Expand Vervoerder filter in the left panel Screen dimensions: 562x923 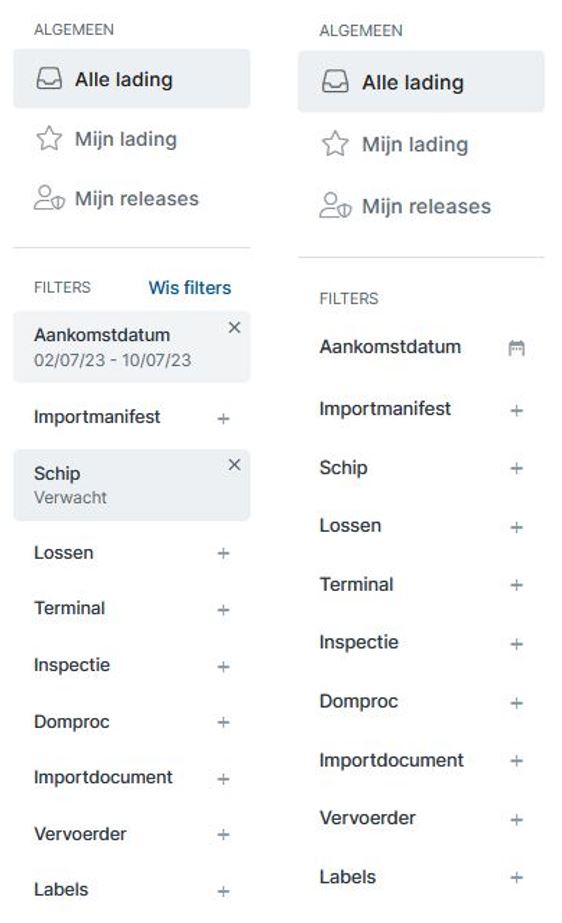pyautogui.click(x=223, y=834)
